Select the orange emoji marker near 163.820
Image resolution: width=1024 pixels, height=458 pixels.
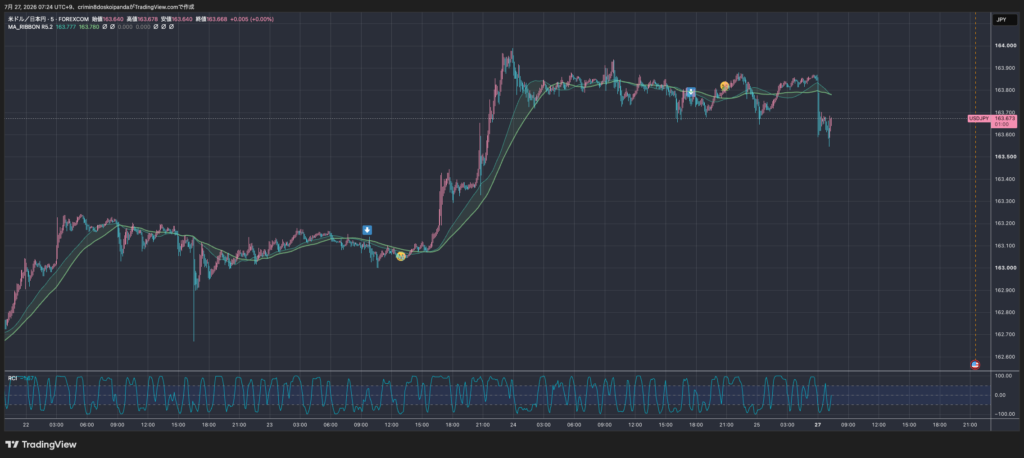click(x=724, y=86)
